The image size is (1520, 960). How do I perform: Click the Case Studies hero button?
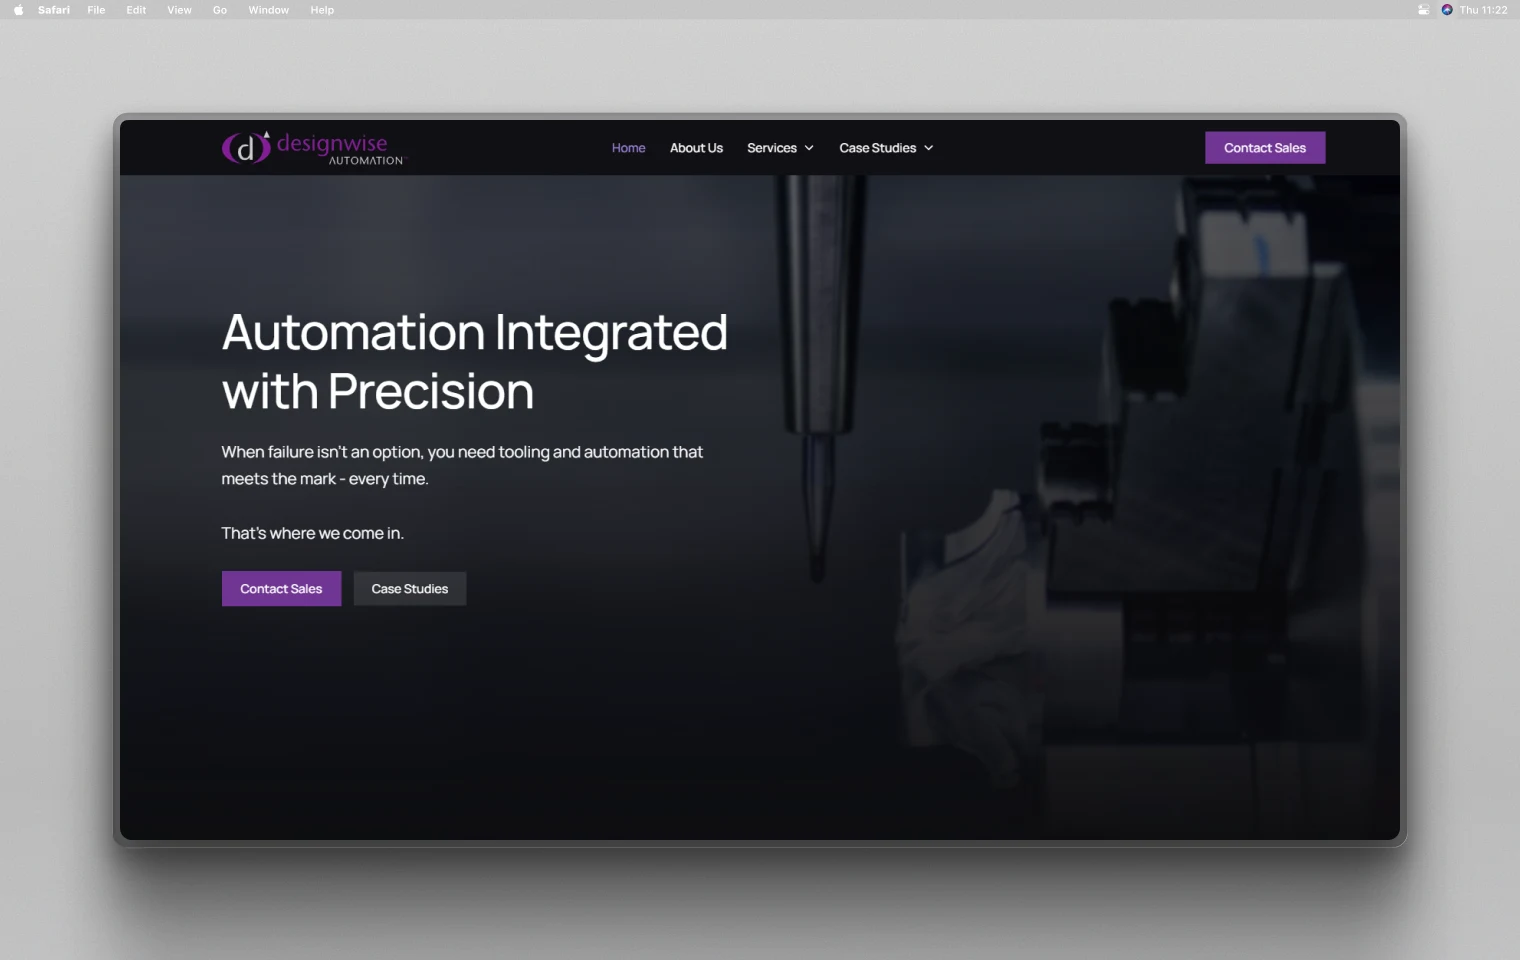click(409, 588)
